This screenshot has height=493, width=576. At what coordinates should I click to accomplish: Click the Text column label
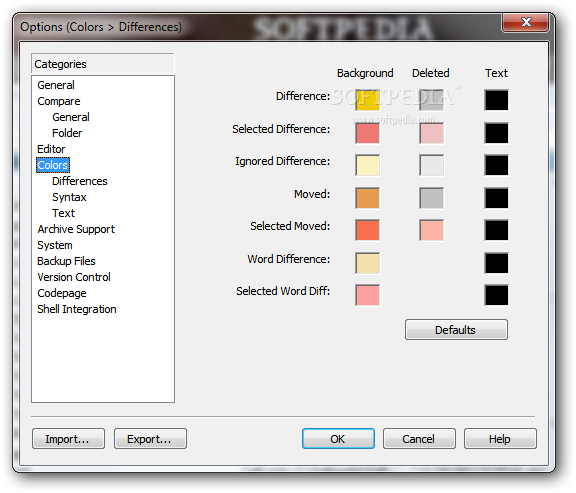click(496, 73)
